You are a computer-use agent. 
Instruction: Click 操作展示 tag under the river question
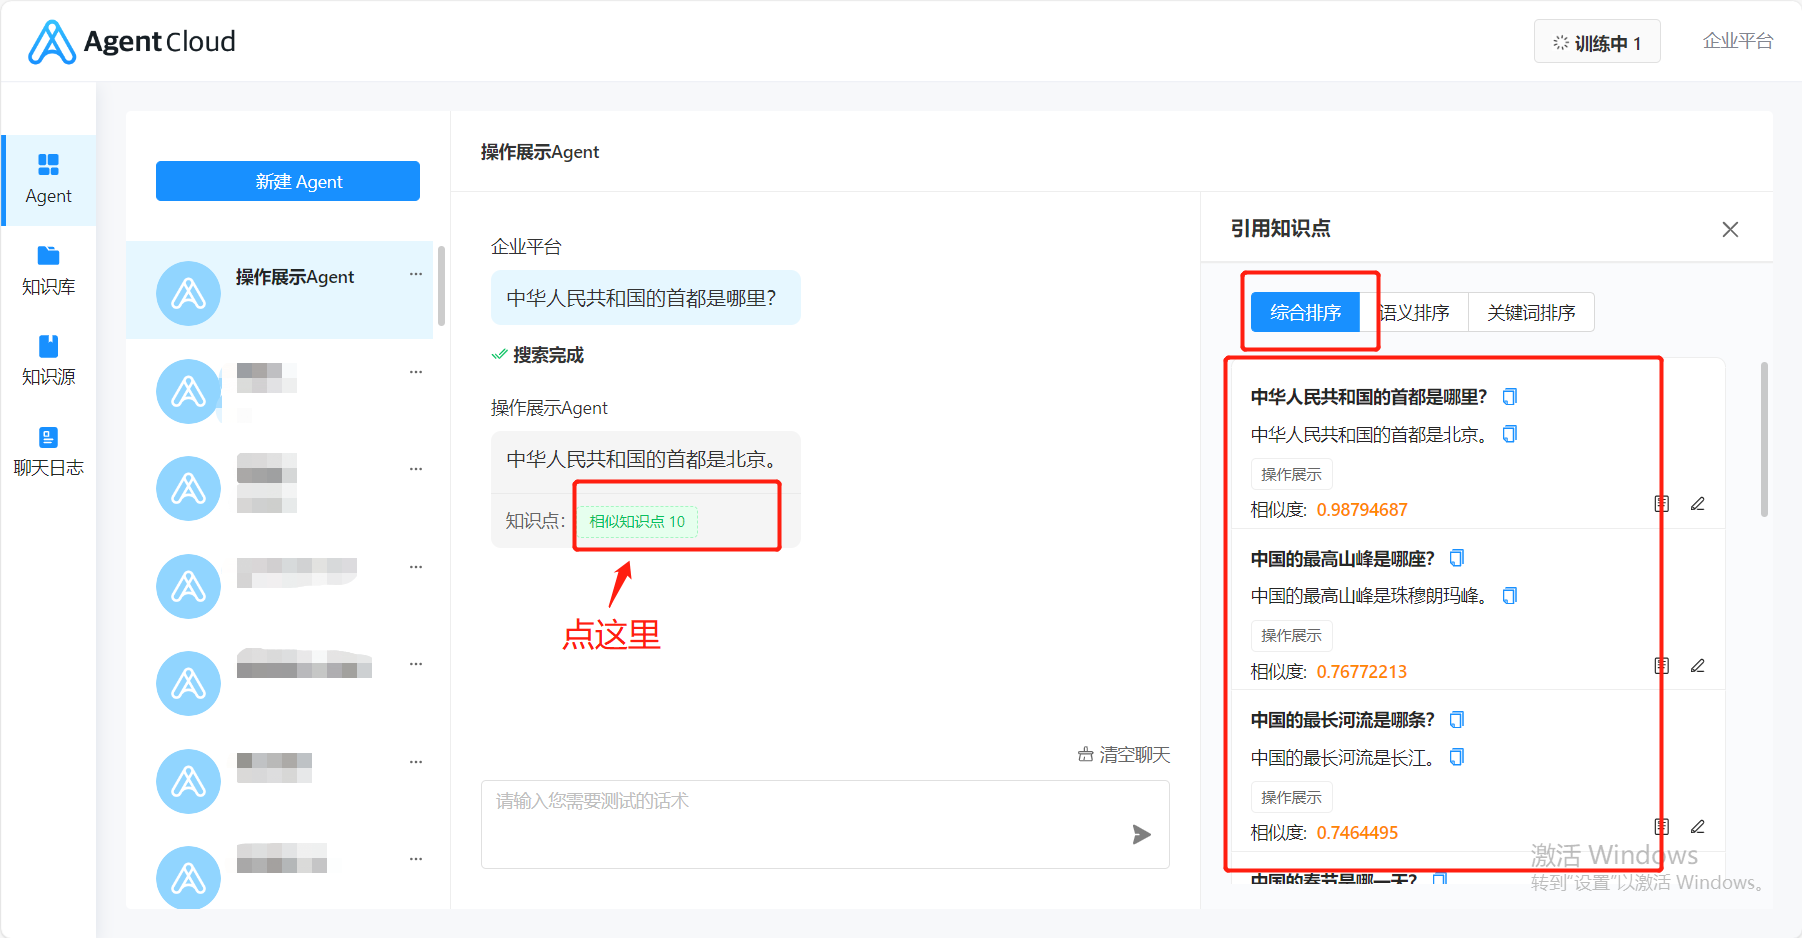(x=1291, y=797)
